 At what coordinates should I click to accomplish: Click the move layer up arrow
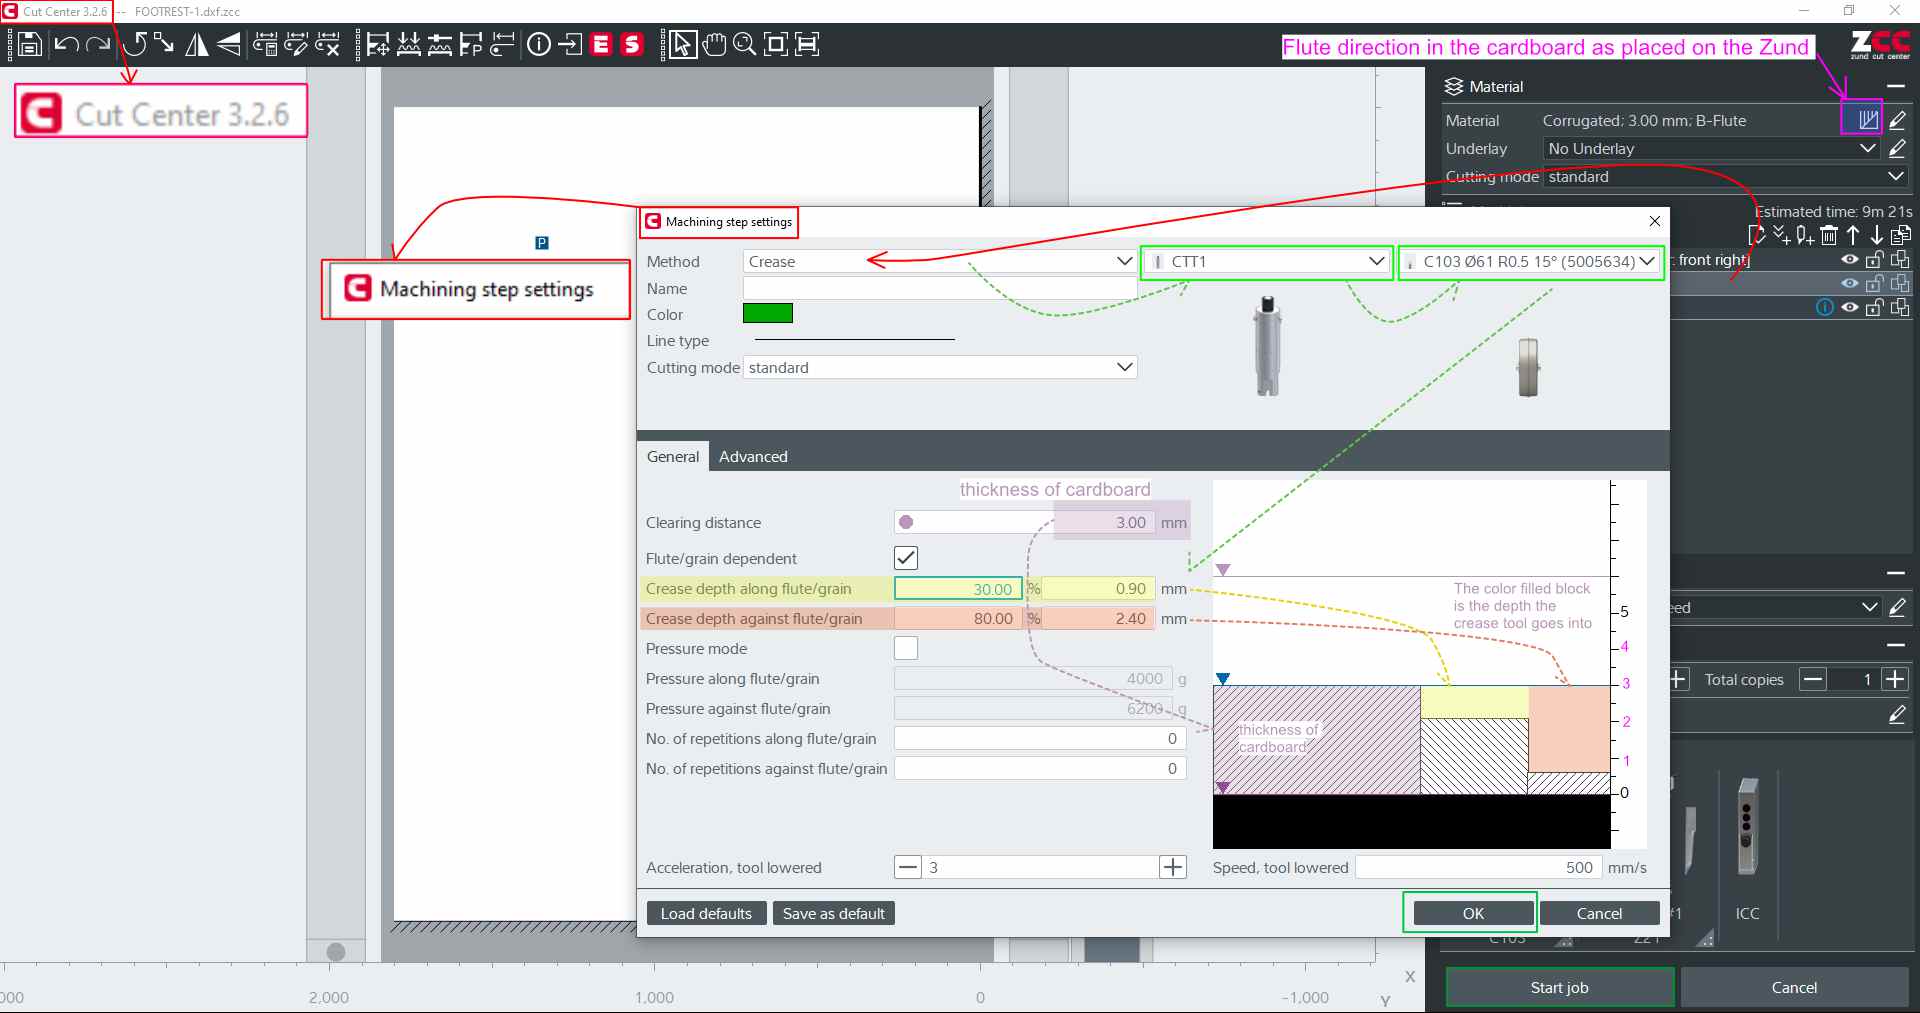(1853, 235)
